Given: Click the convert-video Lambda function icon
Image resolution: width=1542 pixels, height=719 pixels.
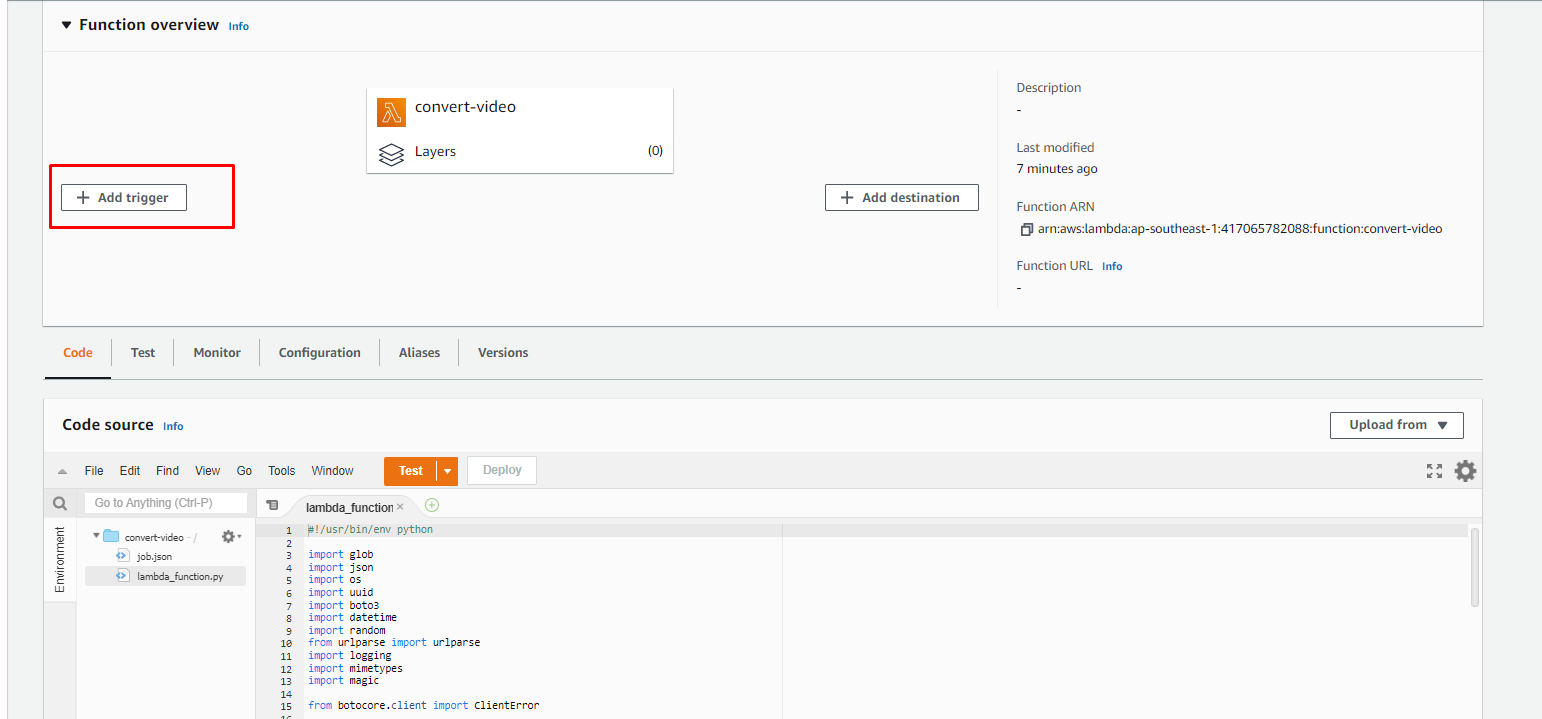Looking at the screenshot, I should coord(391,112).
